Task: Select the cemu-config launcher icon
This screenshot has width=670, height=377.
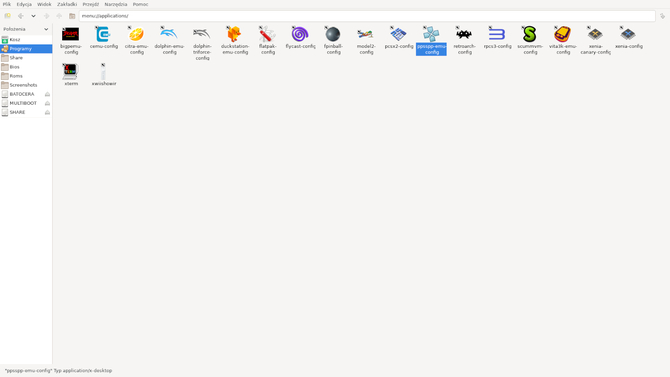Action: 103,34
